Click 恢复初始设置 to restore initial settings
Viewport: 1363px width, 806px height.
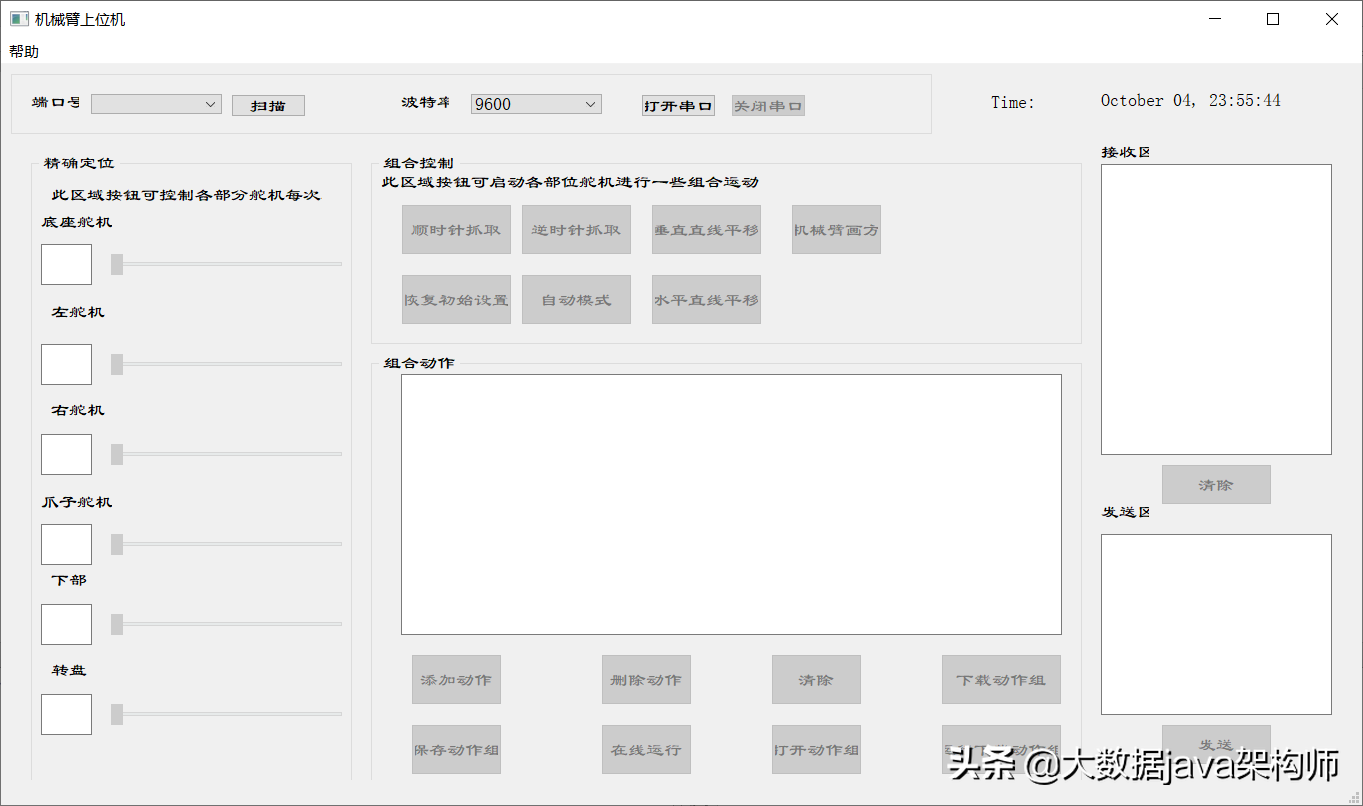pyautogui.click(x=456, y=299)
